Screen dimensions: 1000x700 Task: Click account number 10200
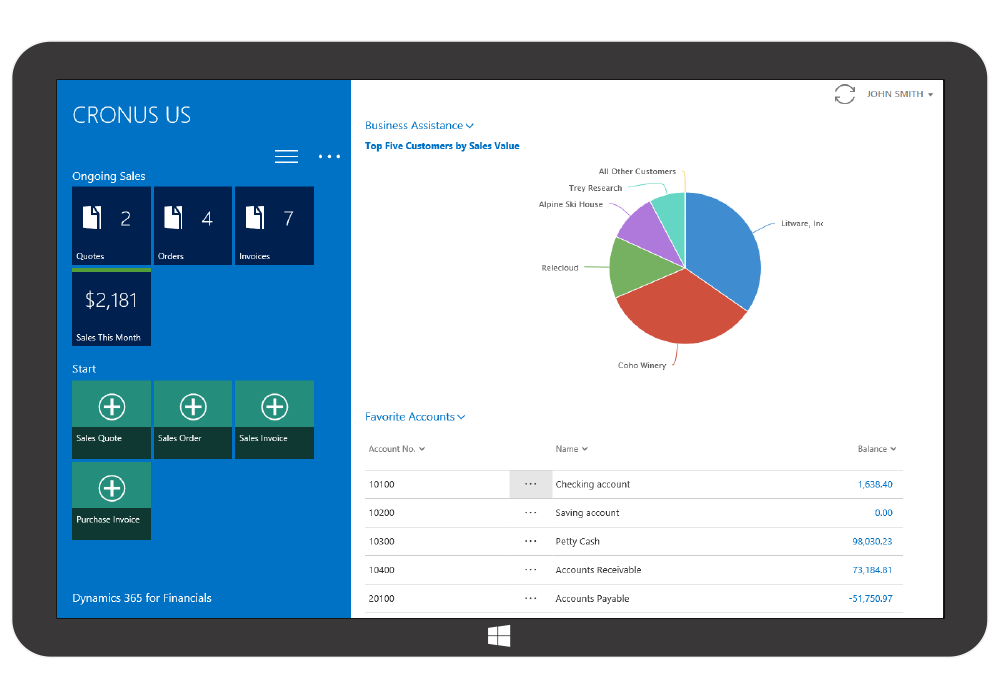point(381,513)
